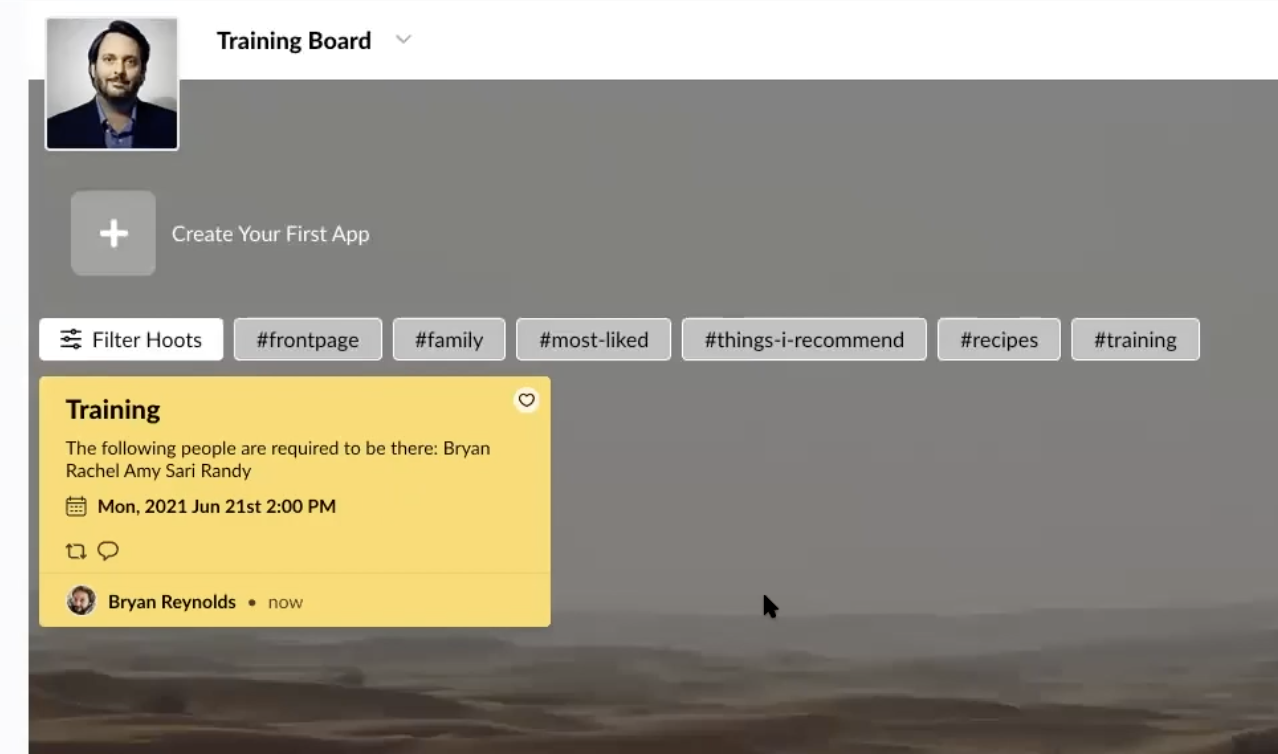
Task: Click the Mon, 2021 Jun 21st date text
Action: tap(216, 506)
